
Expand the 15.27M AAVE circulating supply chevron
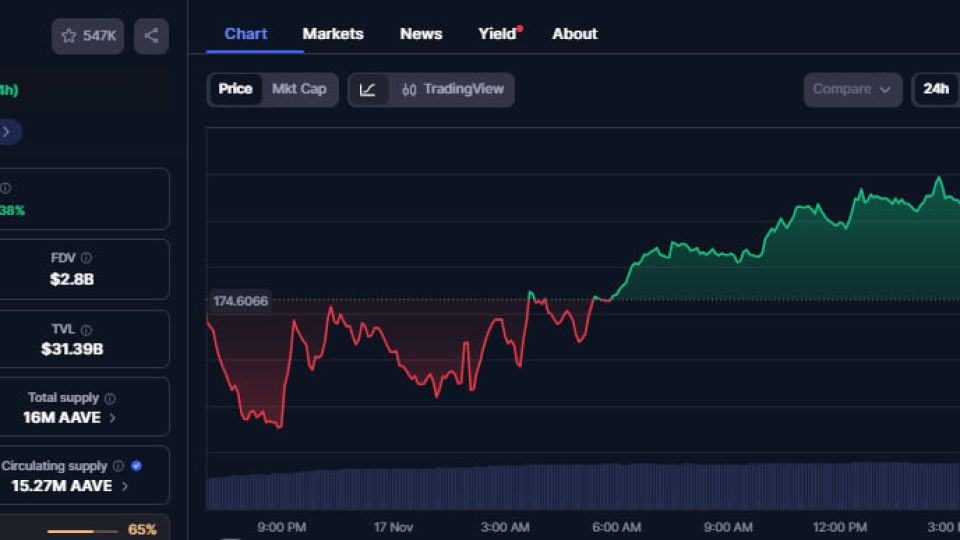[x=125, y=486]
